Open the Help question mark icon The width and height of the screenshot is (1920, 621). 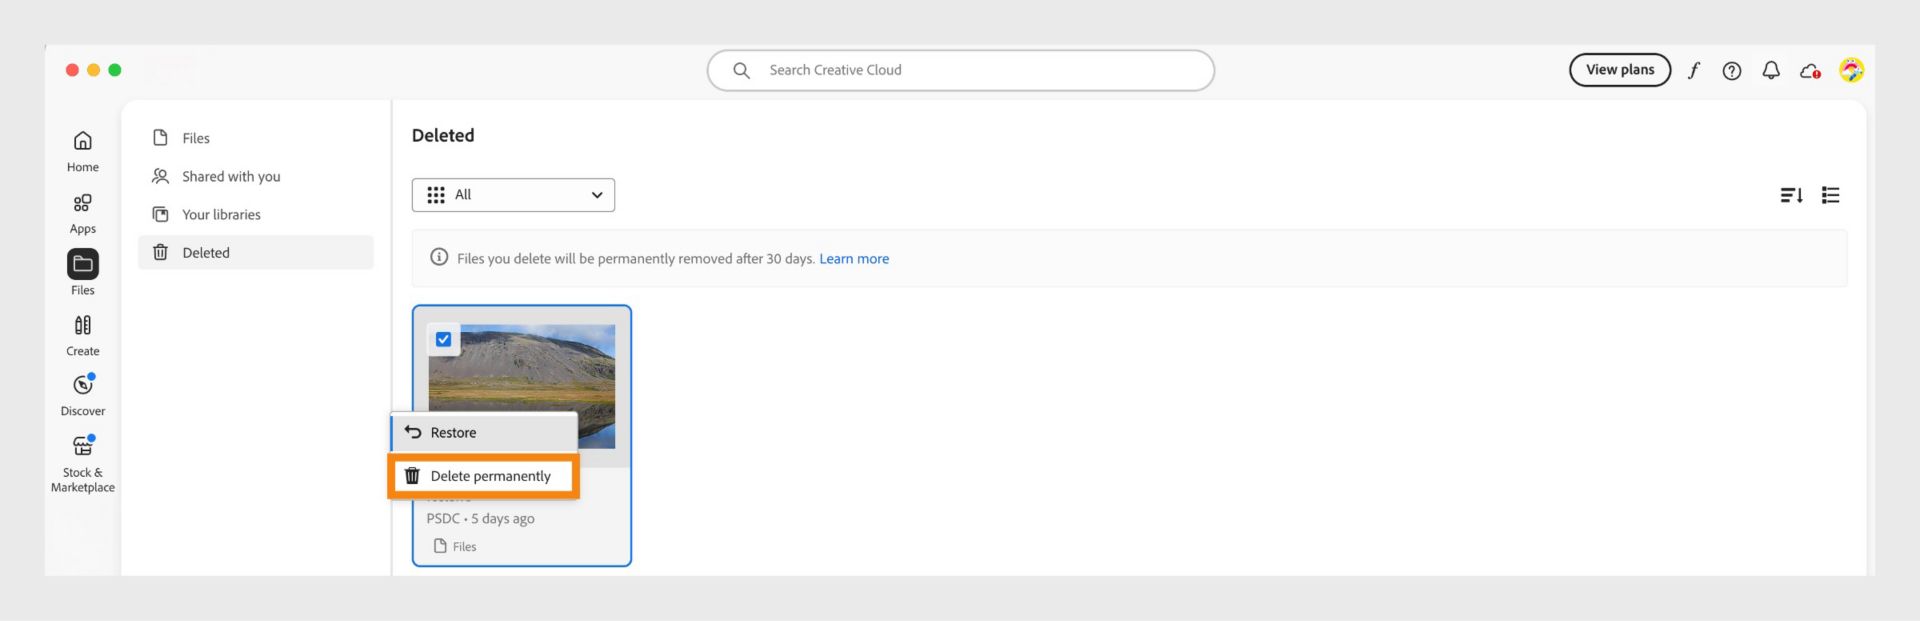pos(1732,70)
